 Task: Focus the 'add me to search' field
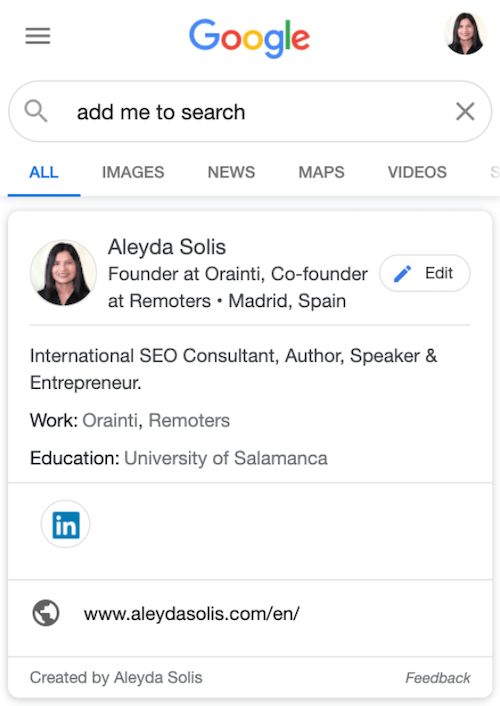(250, 111)
